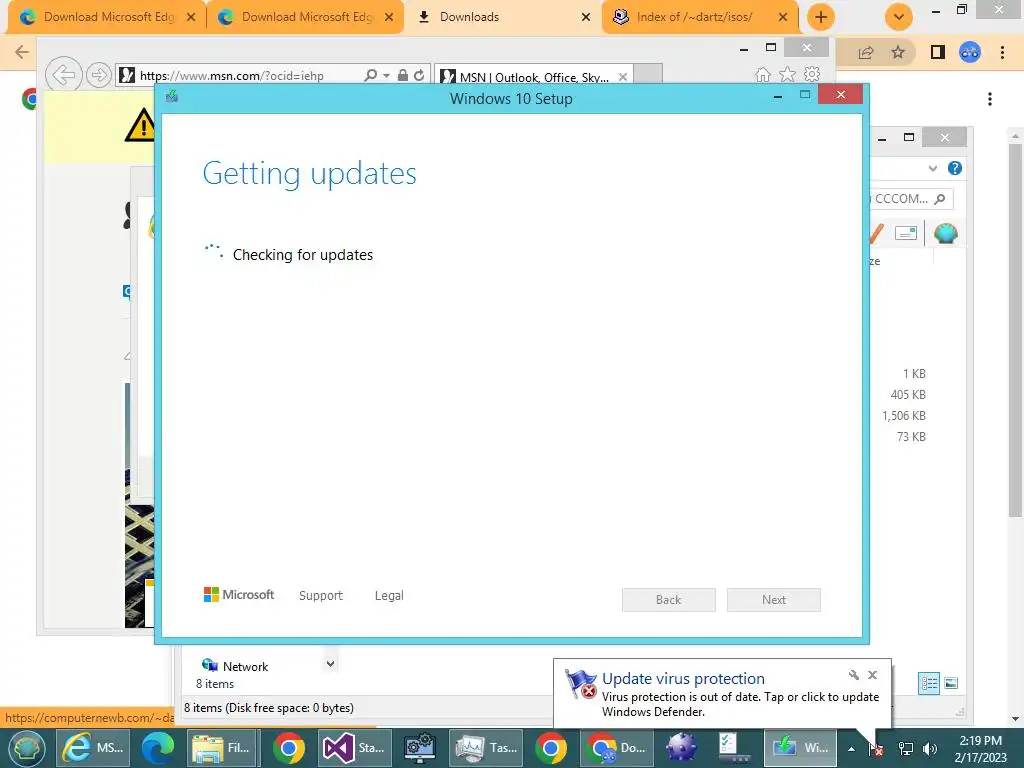Expand the Internet Explorer search dropdown arrow
This screenshot has width=1024, height=768.
(386, 76)
